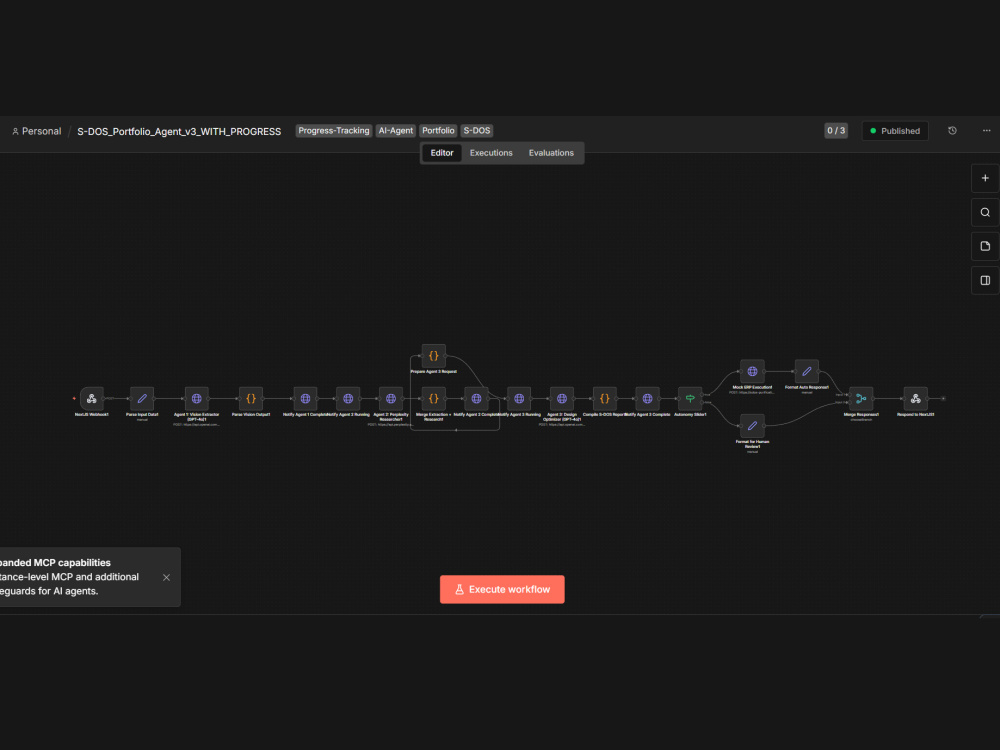Click the Published status button
This screenshot has width=1000, height=750.
[x=895, y=131]
